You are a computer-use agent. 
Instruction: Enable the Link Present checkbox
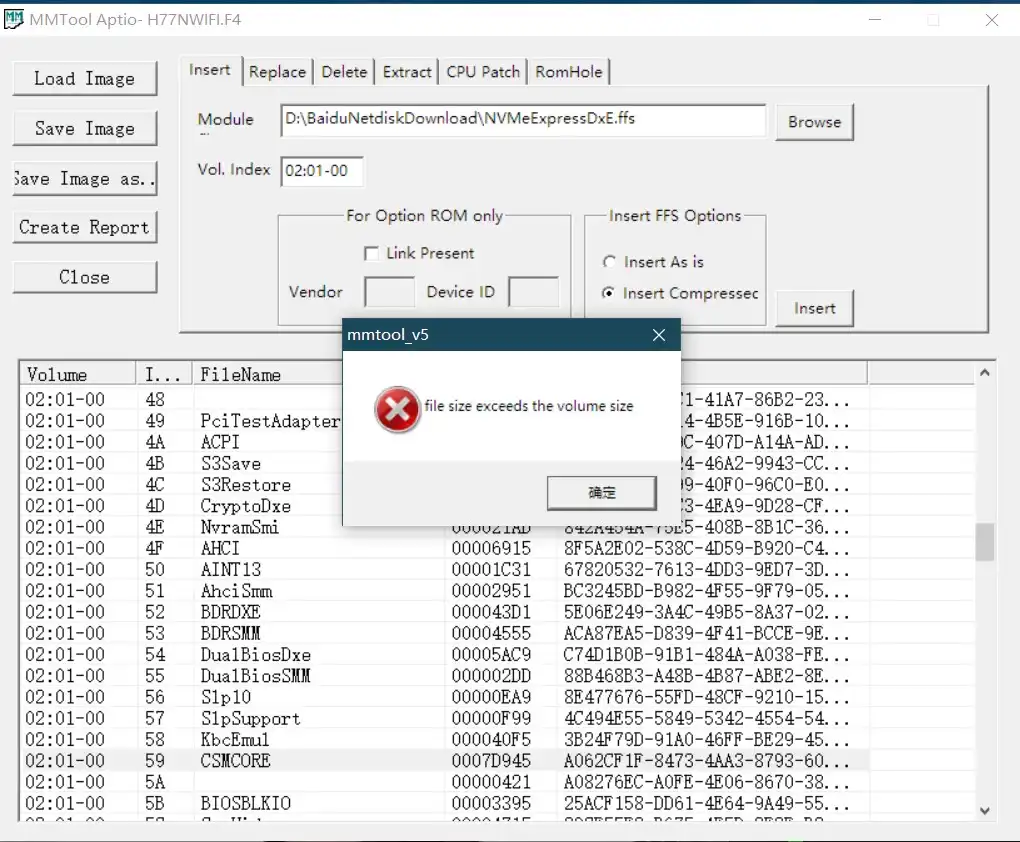click(371, 253)
